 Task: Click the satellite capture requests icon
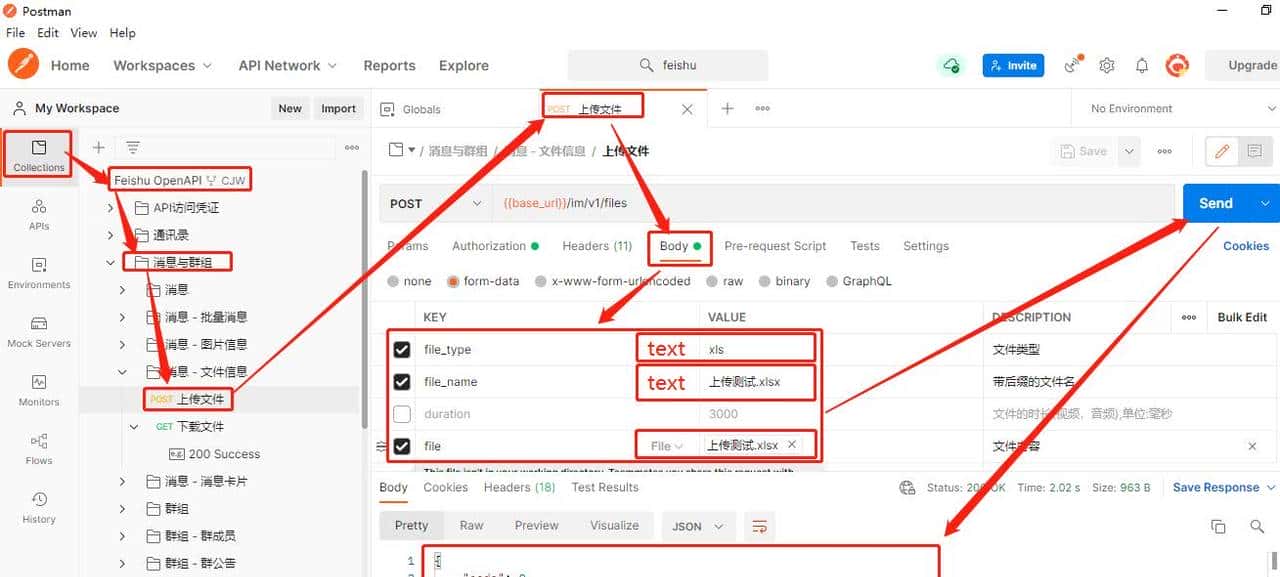pyautogui.click(x=1074, y=65)
